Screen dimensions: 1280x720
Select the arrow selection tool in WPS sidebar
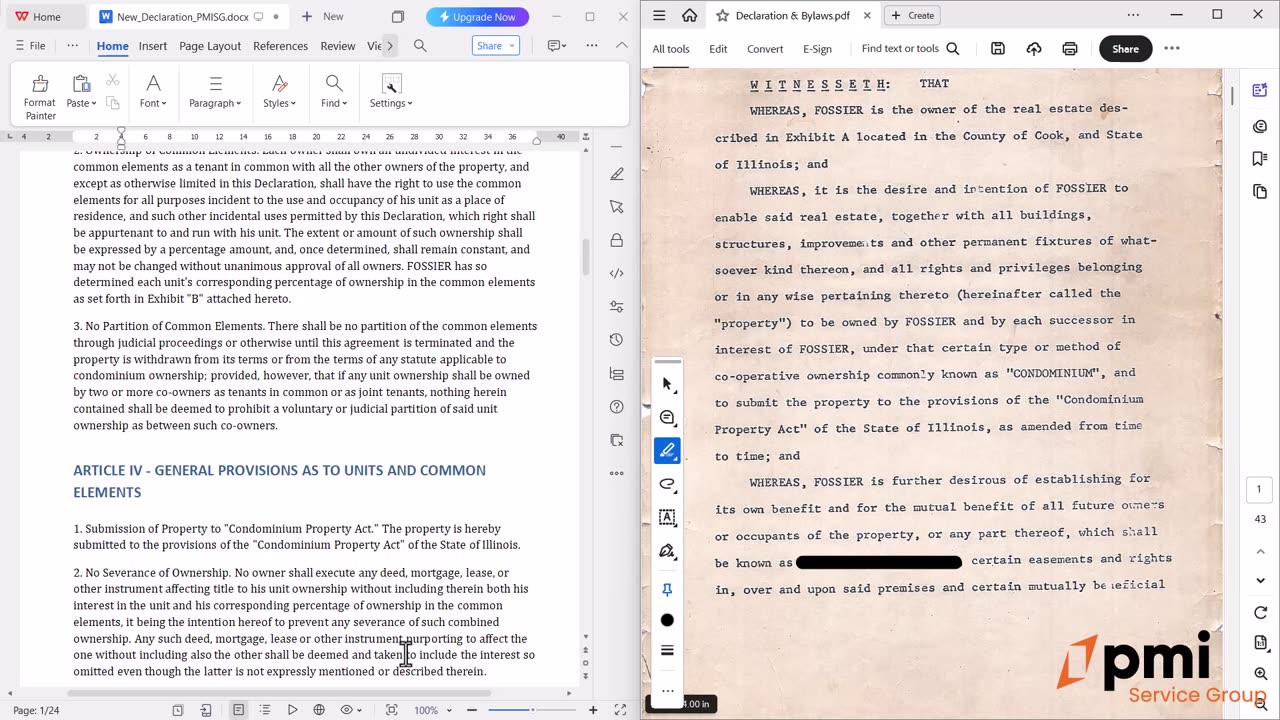pos(617,207)
